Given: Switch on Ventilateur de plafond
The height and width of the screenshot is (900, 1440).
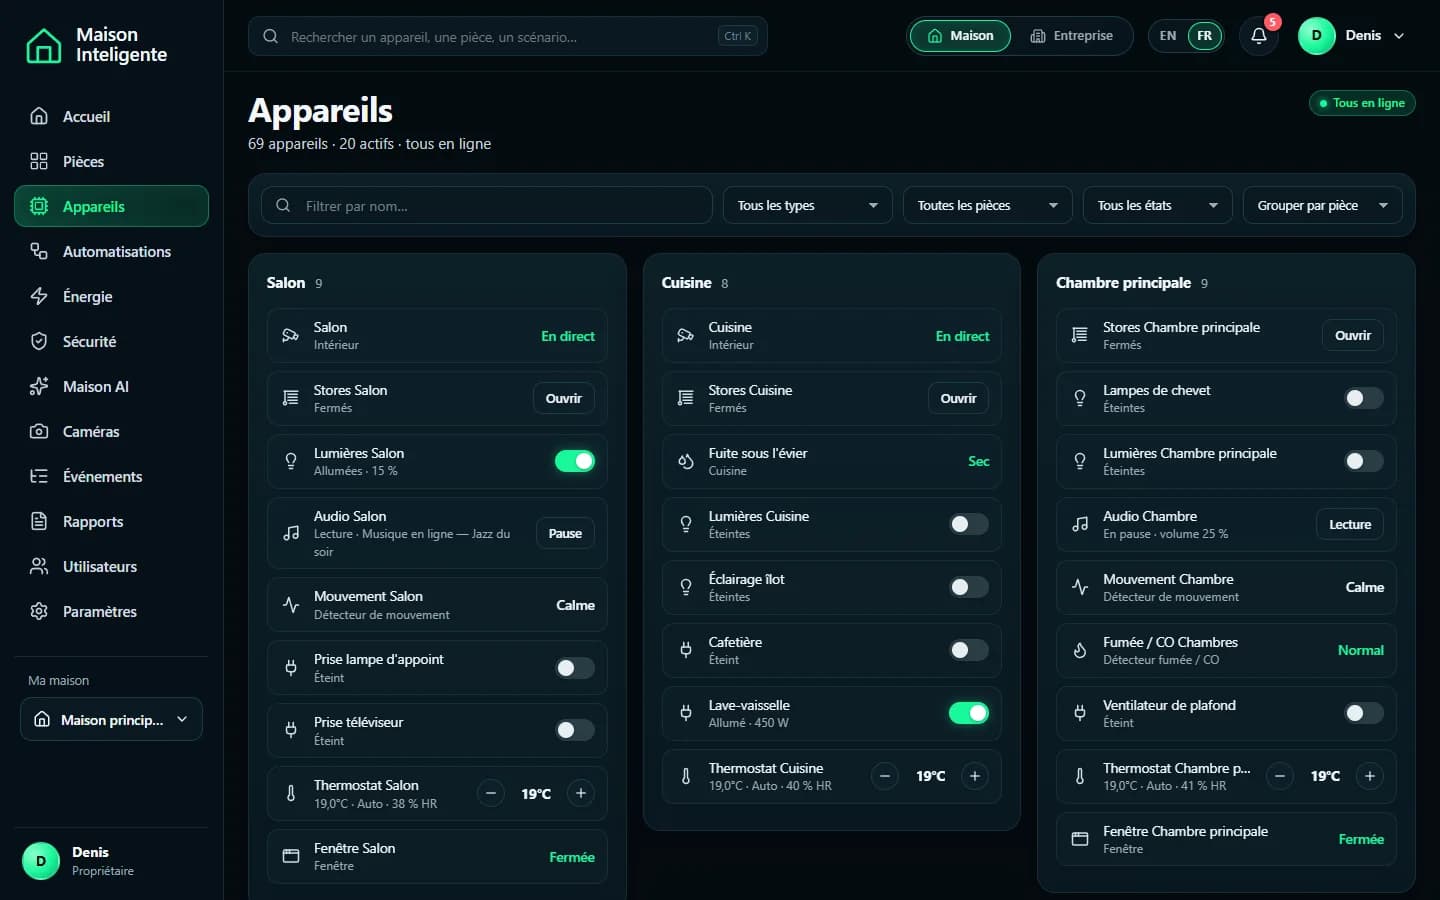Looking at the screenshot, I should coord(1364,713).
